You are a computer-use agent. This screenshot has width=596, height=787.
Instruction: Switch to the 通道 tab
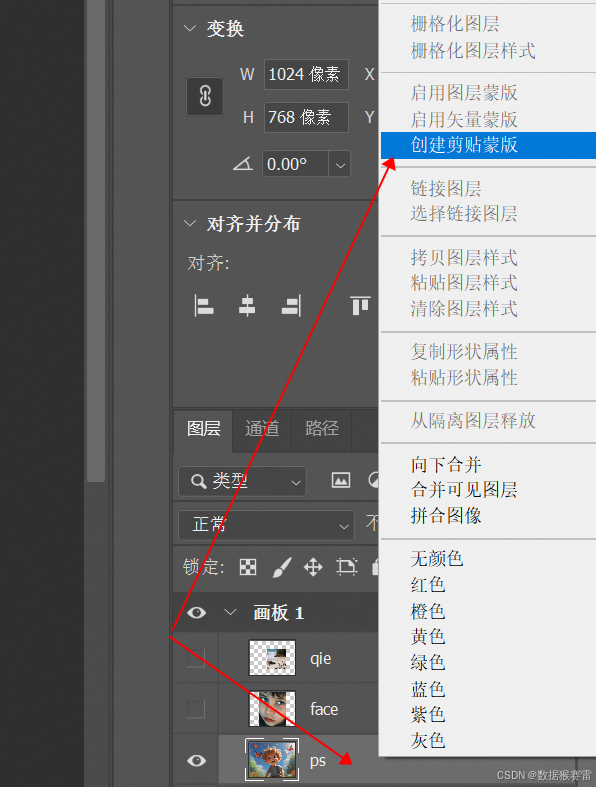point(262,429)
